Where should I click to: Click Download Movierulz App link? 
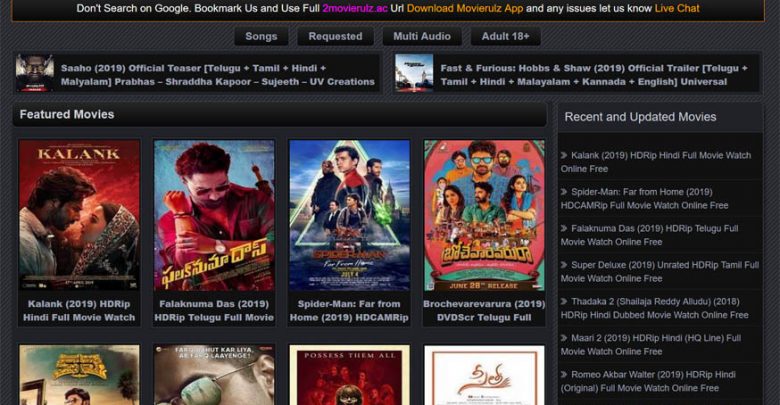pyautogui.click(x=465, y=8)
